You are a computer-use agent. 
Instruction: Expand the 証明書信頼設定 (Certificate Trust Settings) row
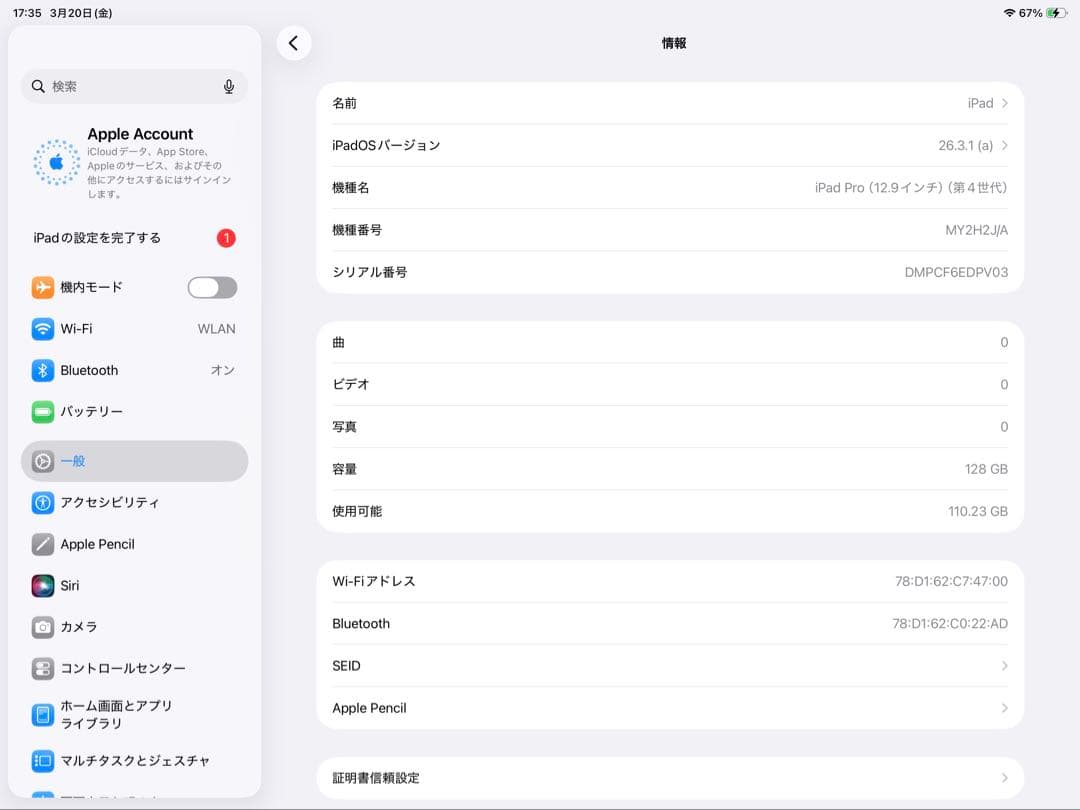pos(668,778)
